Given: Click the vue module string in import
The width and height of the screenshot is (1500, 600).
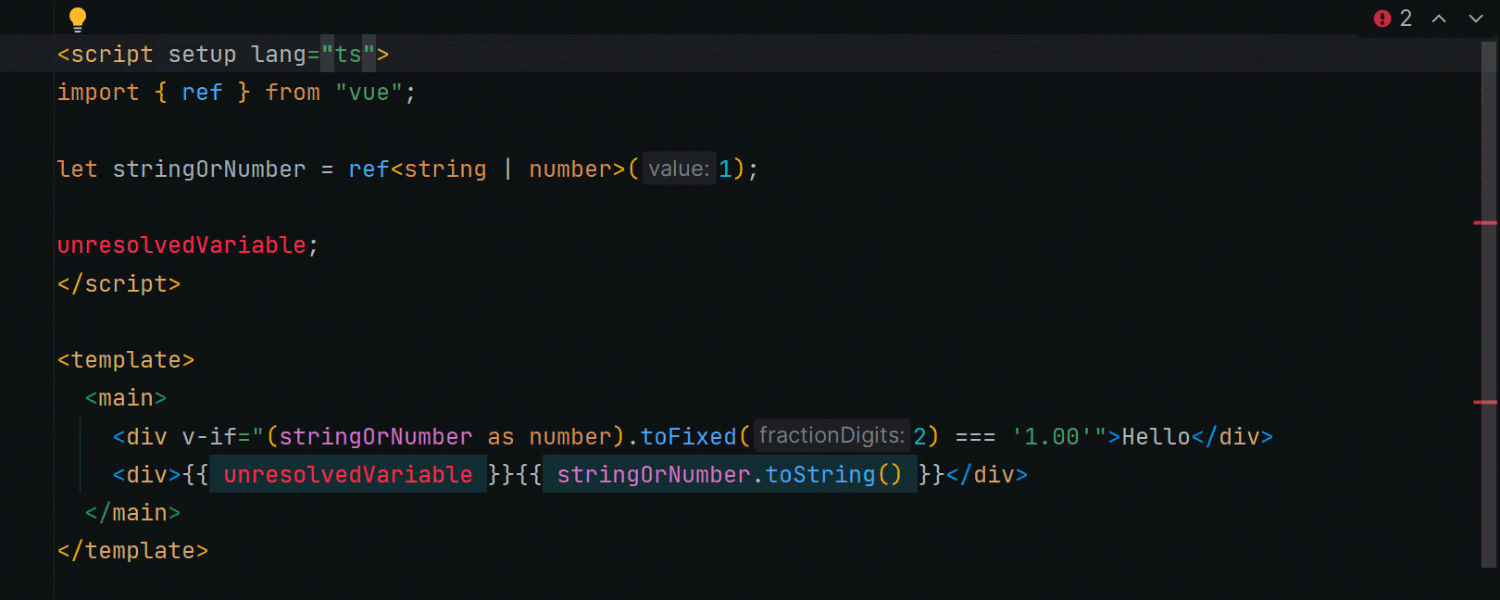Looking at the screenshot, I should (x=369, y=92).
